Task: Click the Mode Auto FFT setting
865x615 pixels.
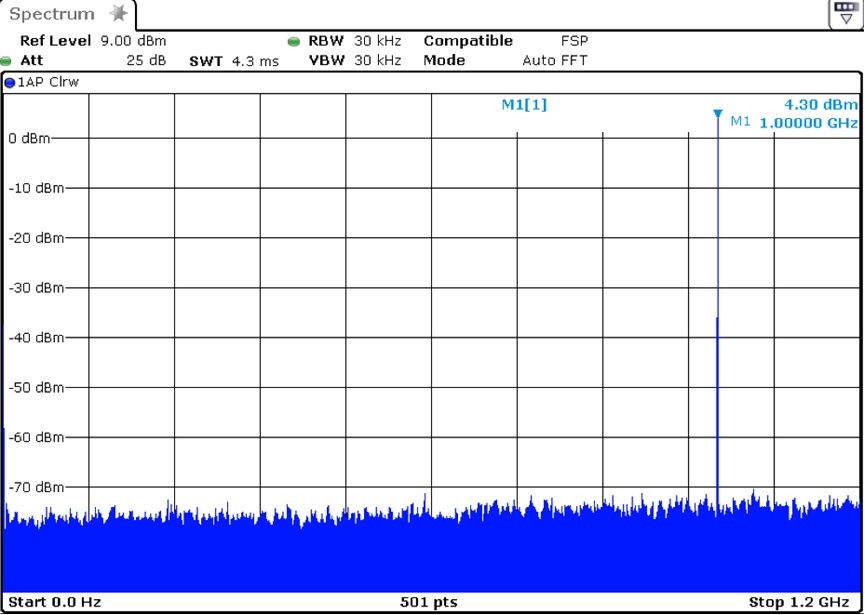Action: (x=554, y=61)
